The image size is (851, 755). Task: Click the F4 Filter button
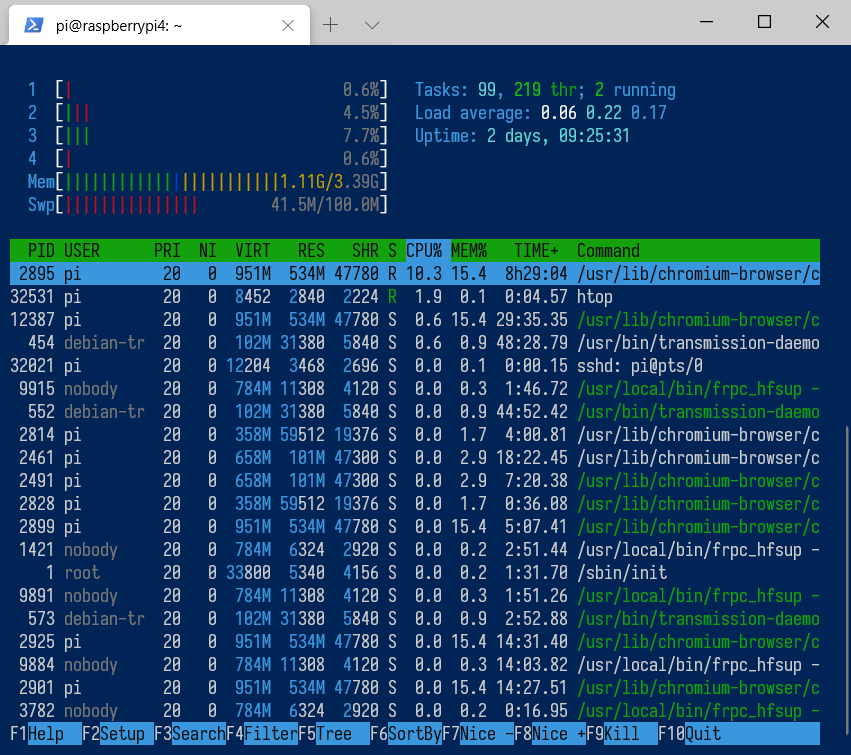(262, 734)
